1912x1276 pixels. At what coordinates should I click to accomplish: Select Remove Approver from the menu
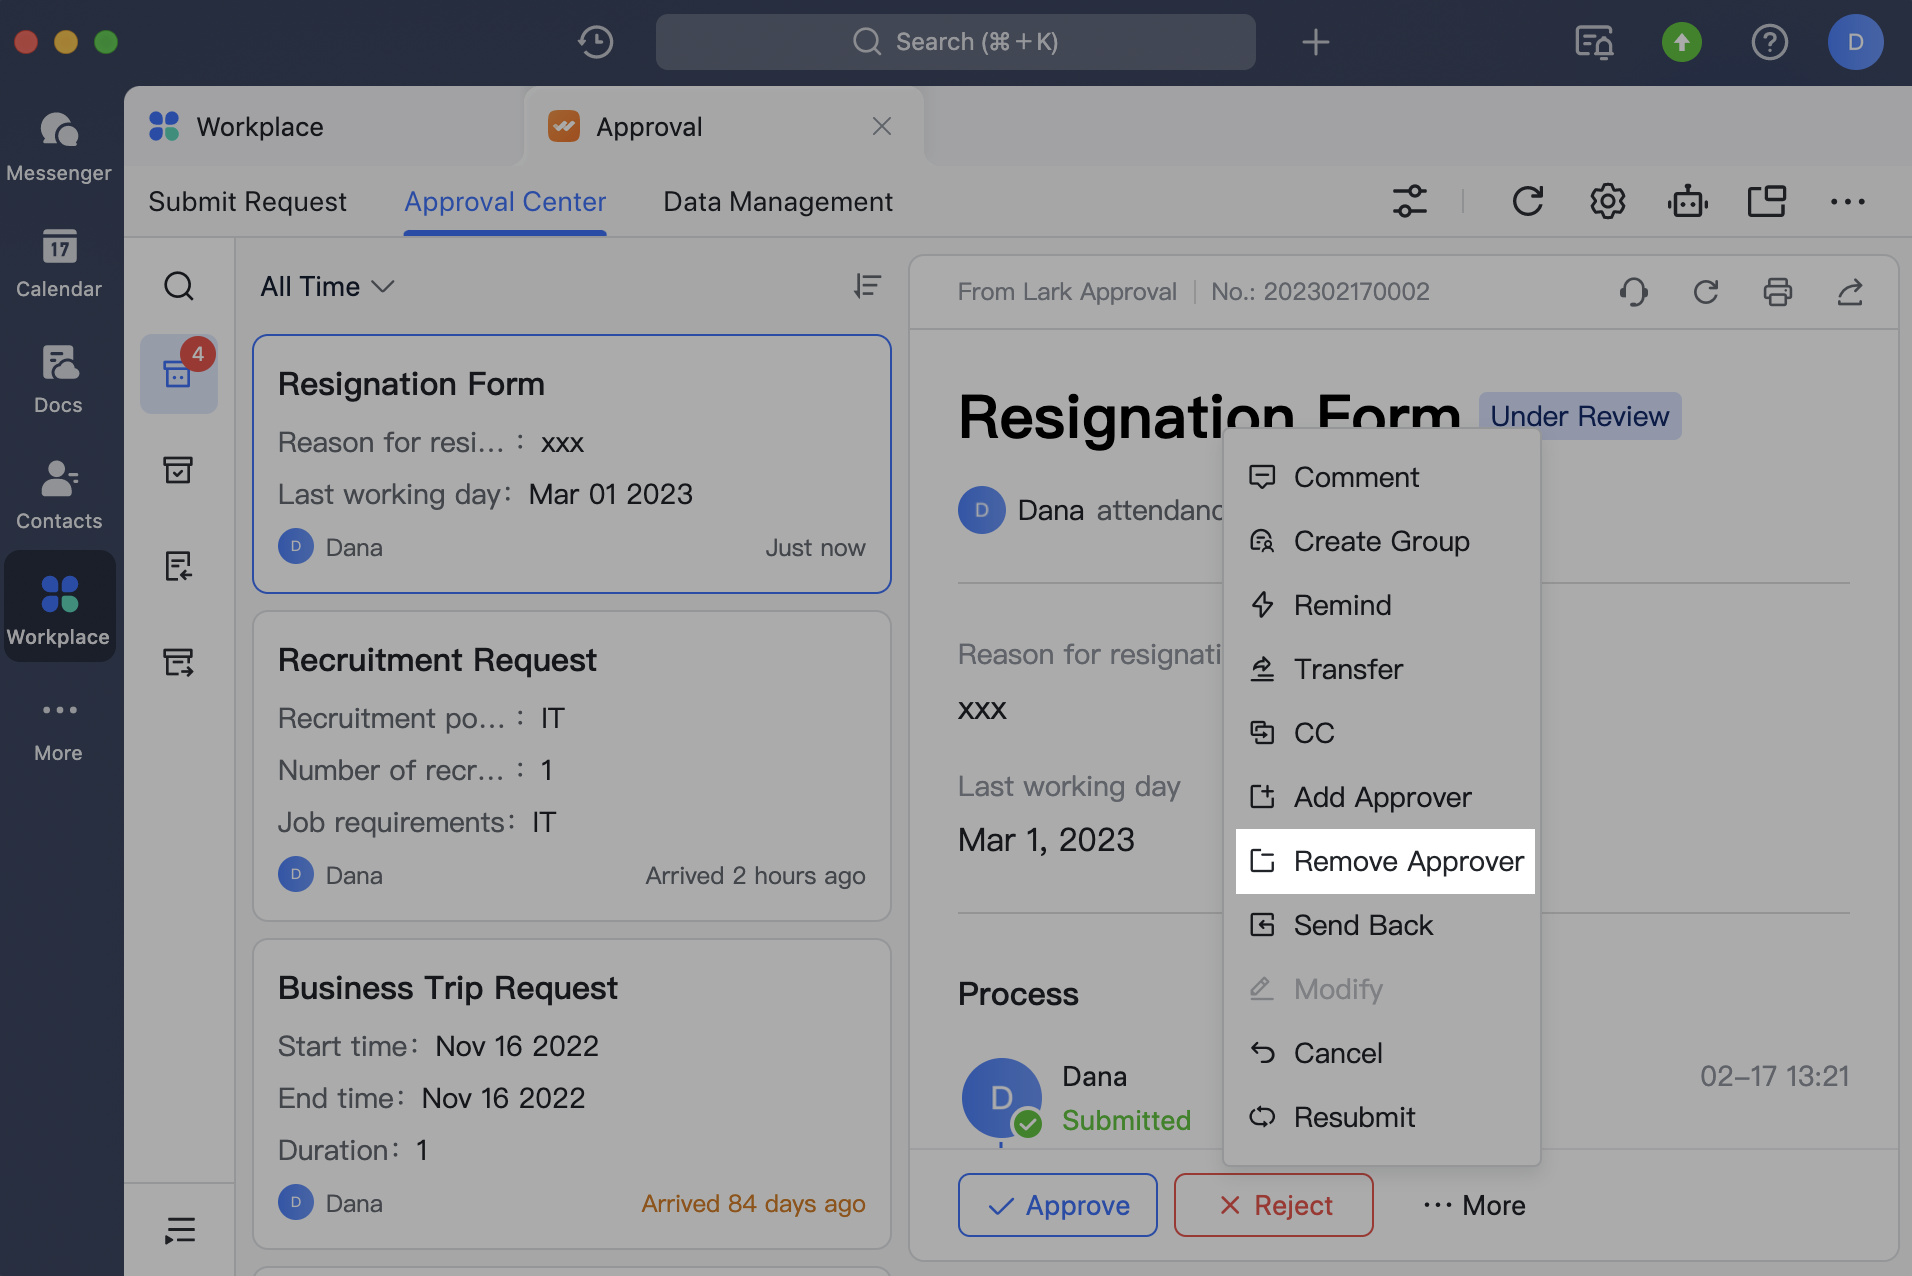click(1385, 861)
